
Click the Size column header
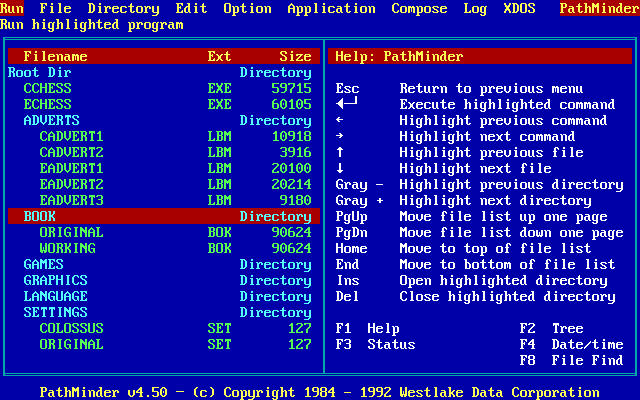295,56
